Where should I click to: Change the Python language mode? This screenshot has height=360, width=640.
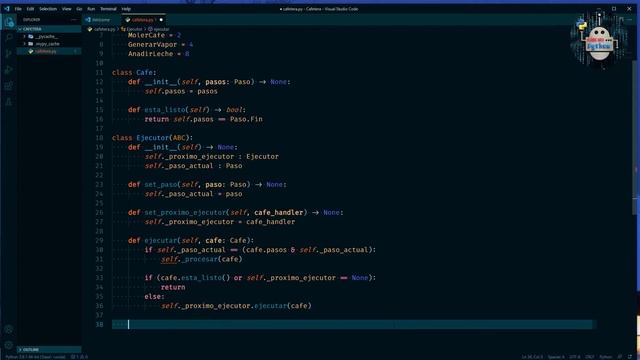(606, 357)
